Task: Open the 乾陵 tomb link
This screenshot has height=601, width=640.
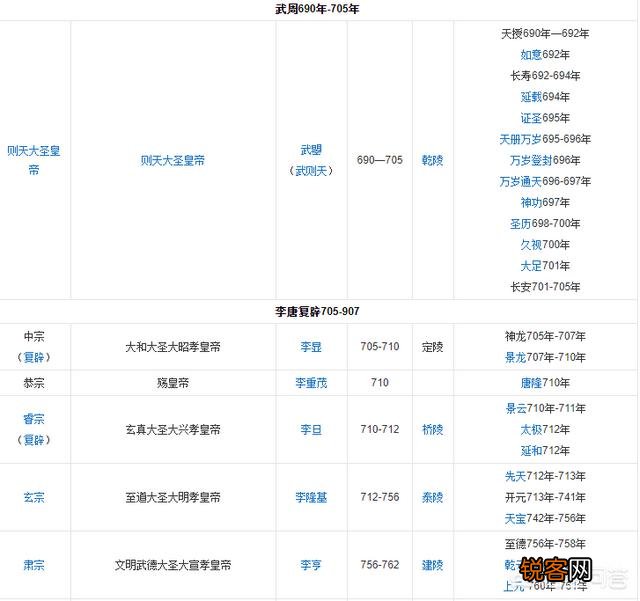Action: [x=432, y=160]
